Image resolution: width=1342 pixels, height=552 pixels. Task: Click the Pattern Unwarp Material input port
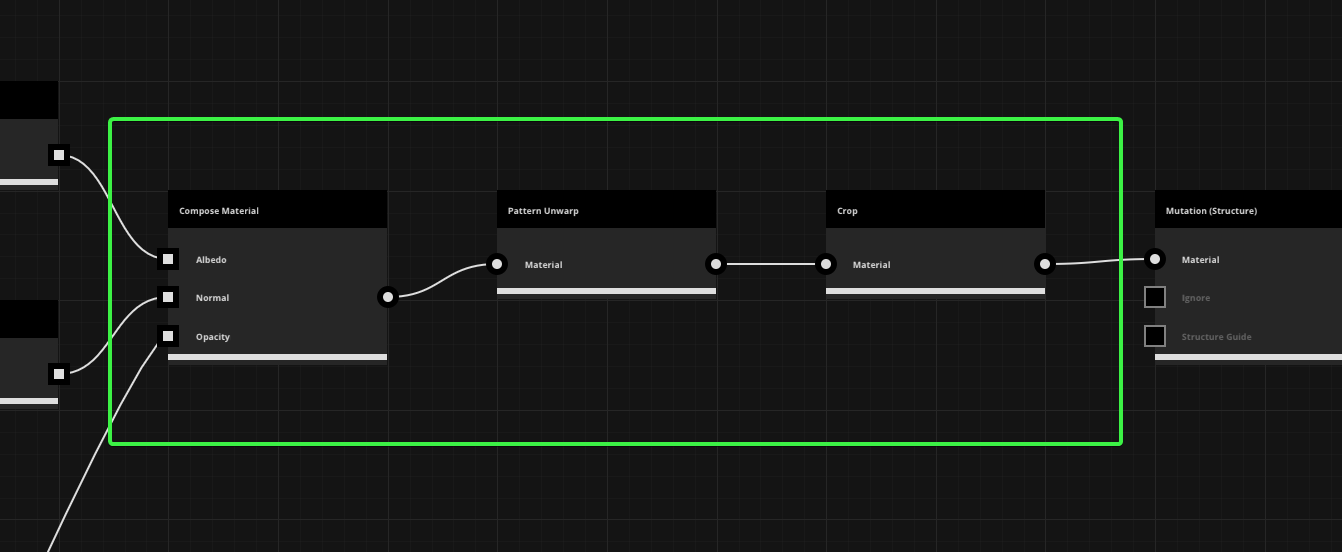(497, 264)
